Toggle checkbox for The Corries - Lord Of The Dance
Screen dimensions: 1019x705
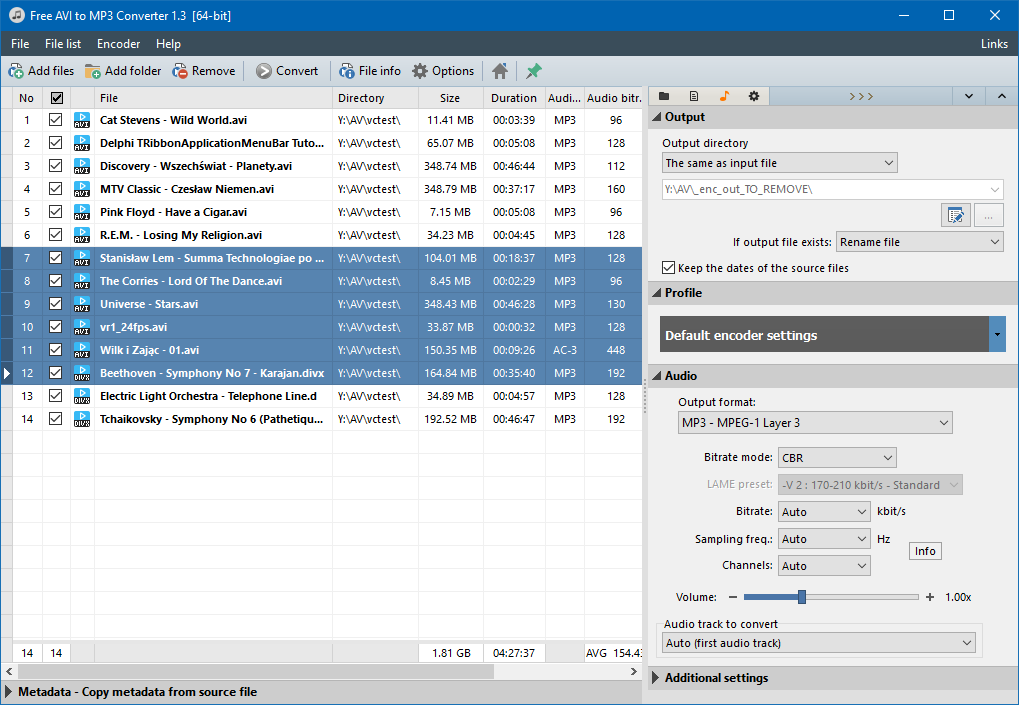point(56,281)
